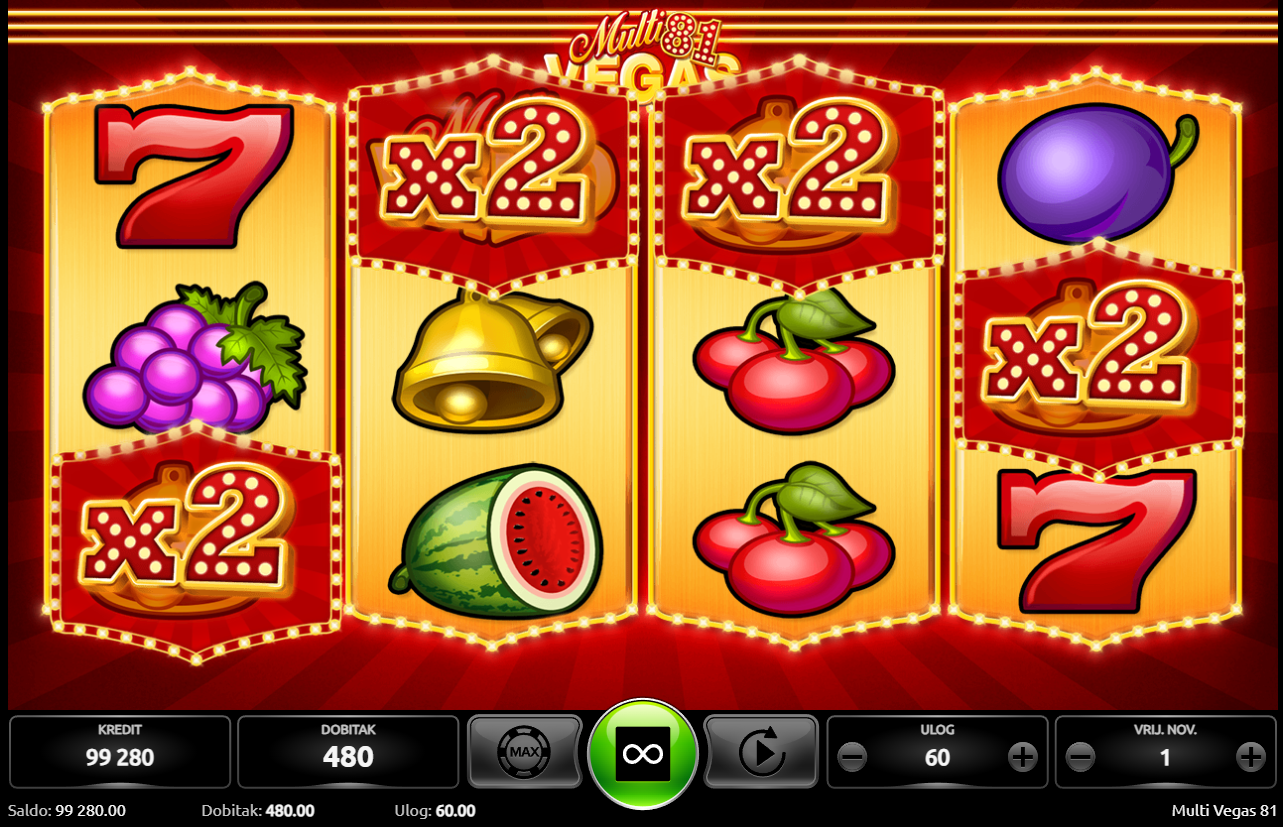Click the red 7 atop reel one

click(194, 174)
